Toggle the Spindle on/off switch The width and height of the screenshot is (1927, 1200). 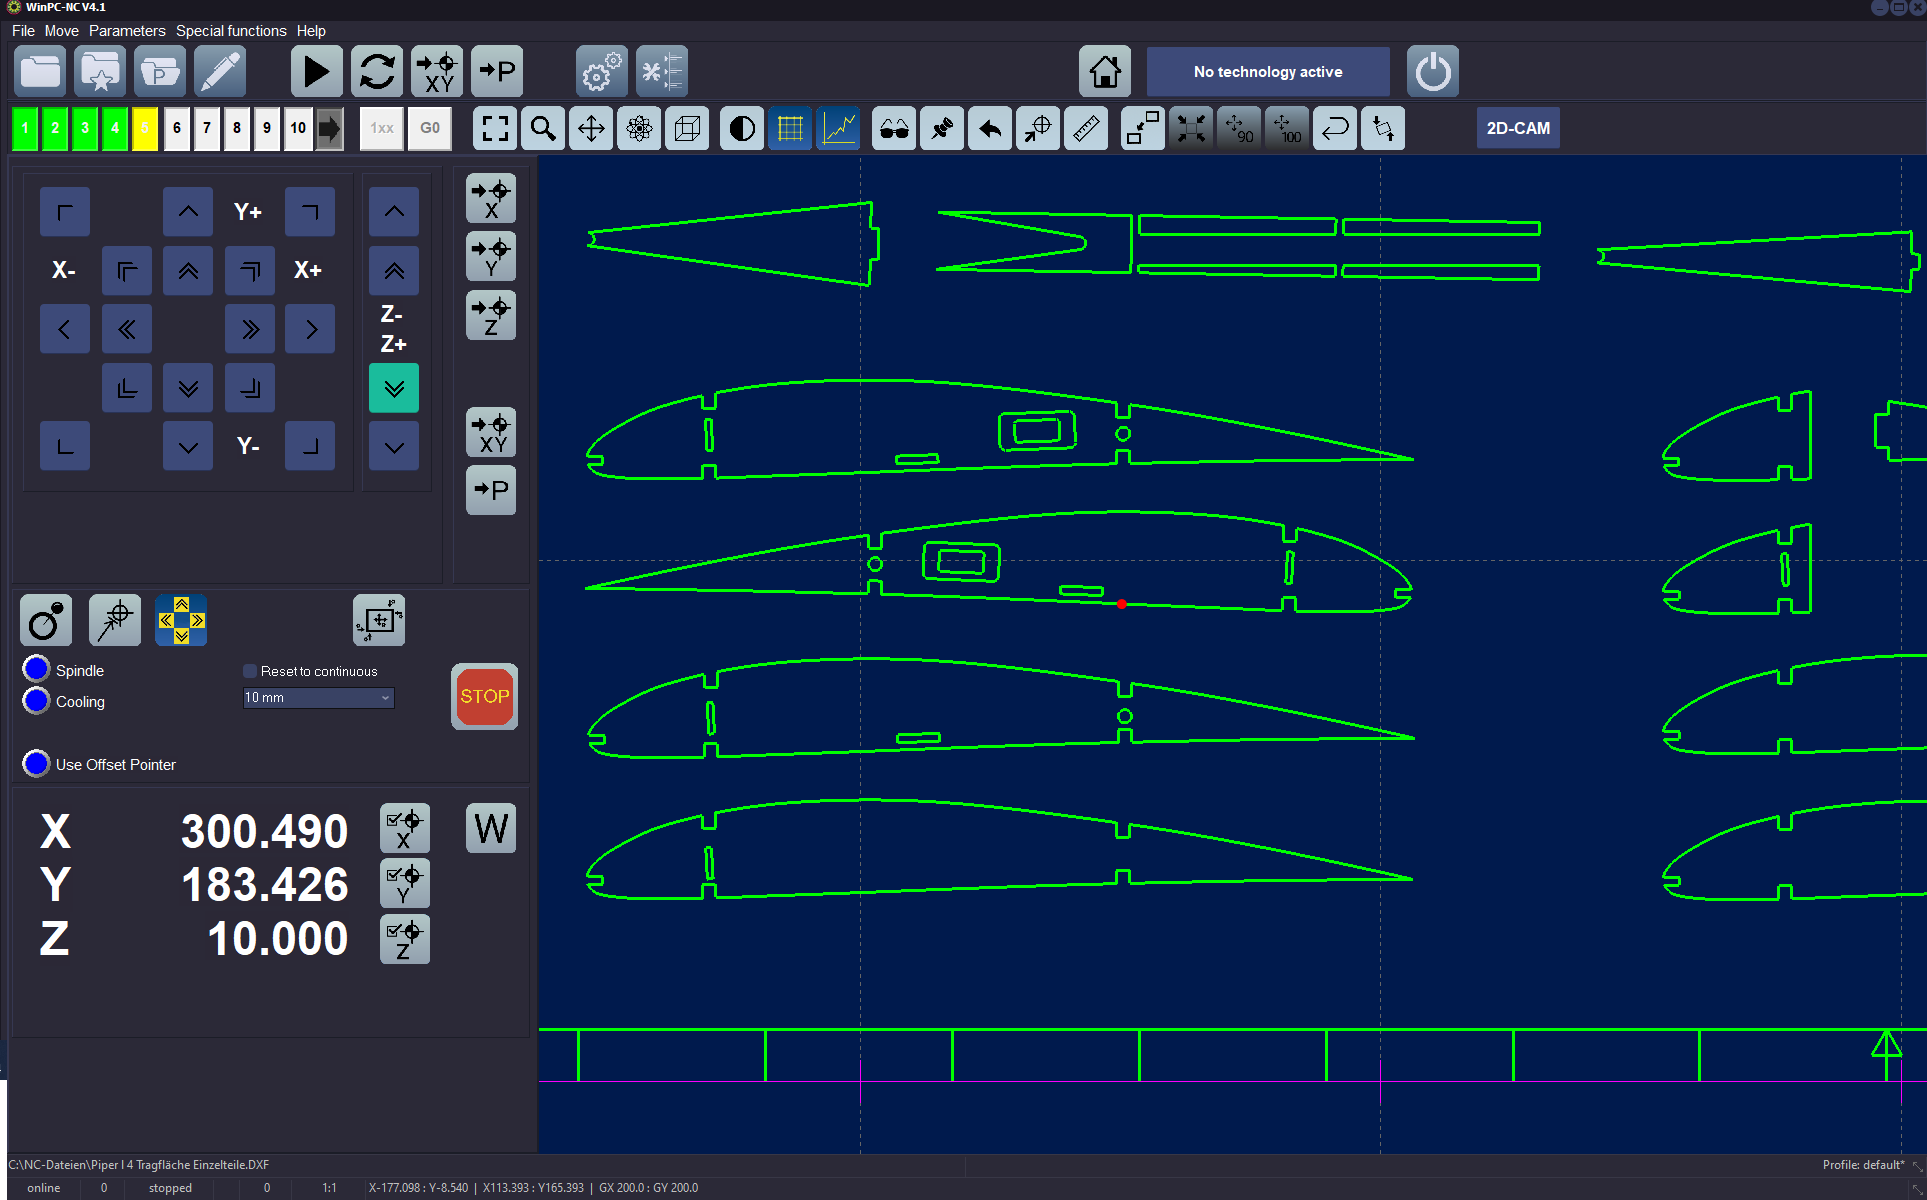35,669
